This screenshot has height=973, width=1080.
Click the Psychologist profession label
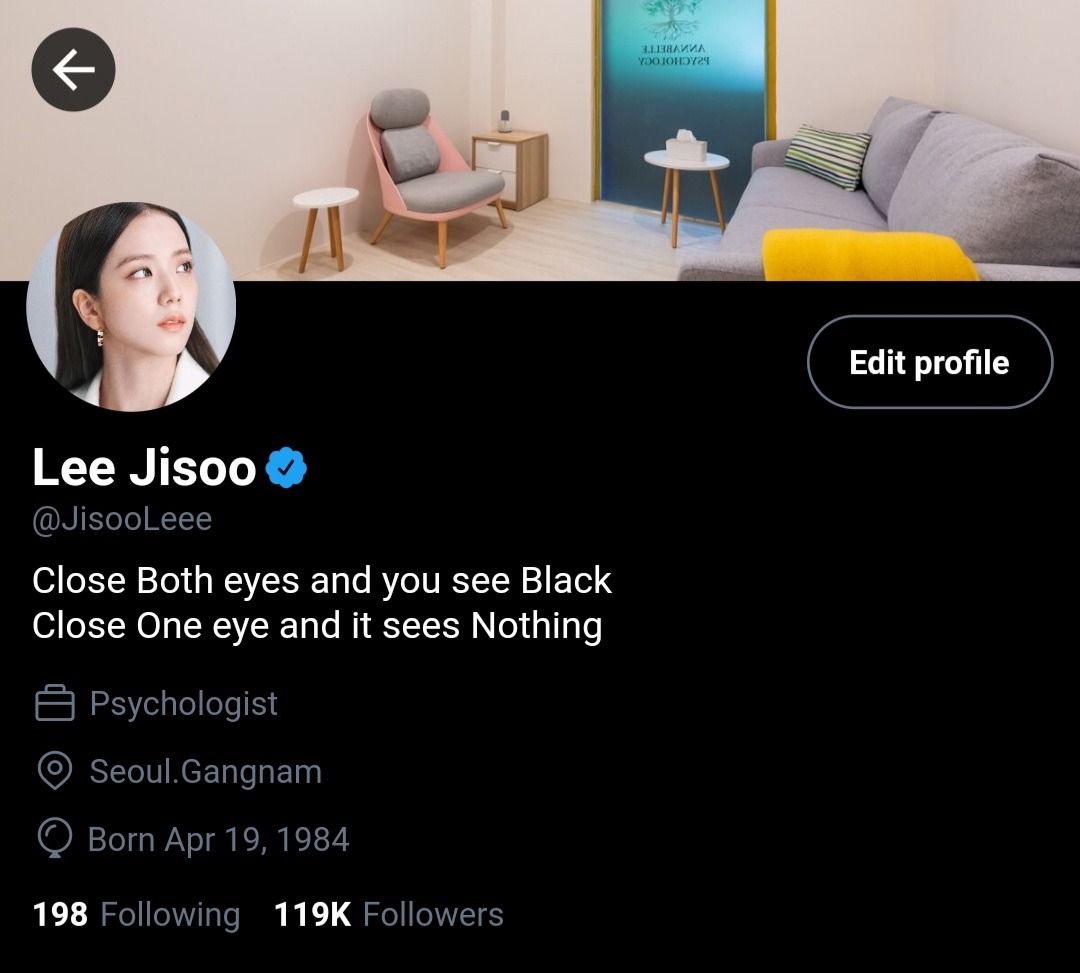point(183,704)
